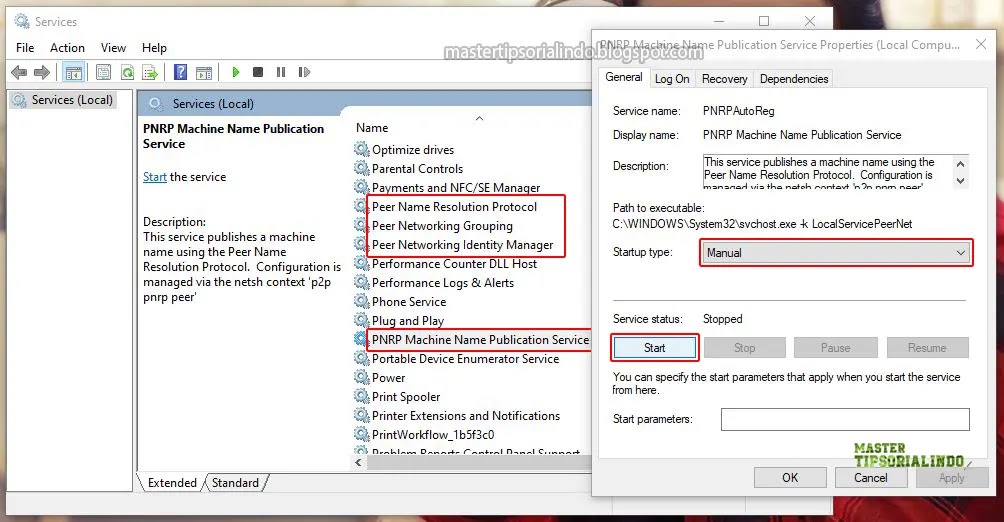Click the 'PNRPAutoReg' service name value
The image size is (1004, 522).
[x=738, y=111]
